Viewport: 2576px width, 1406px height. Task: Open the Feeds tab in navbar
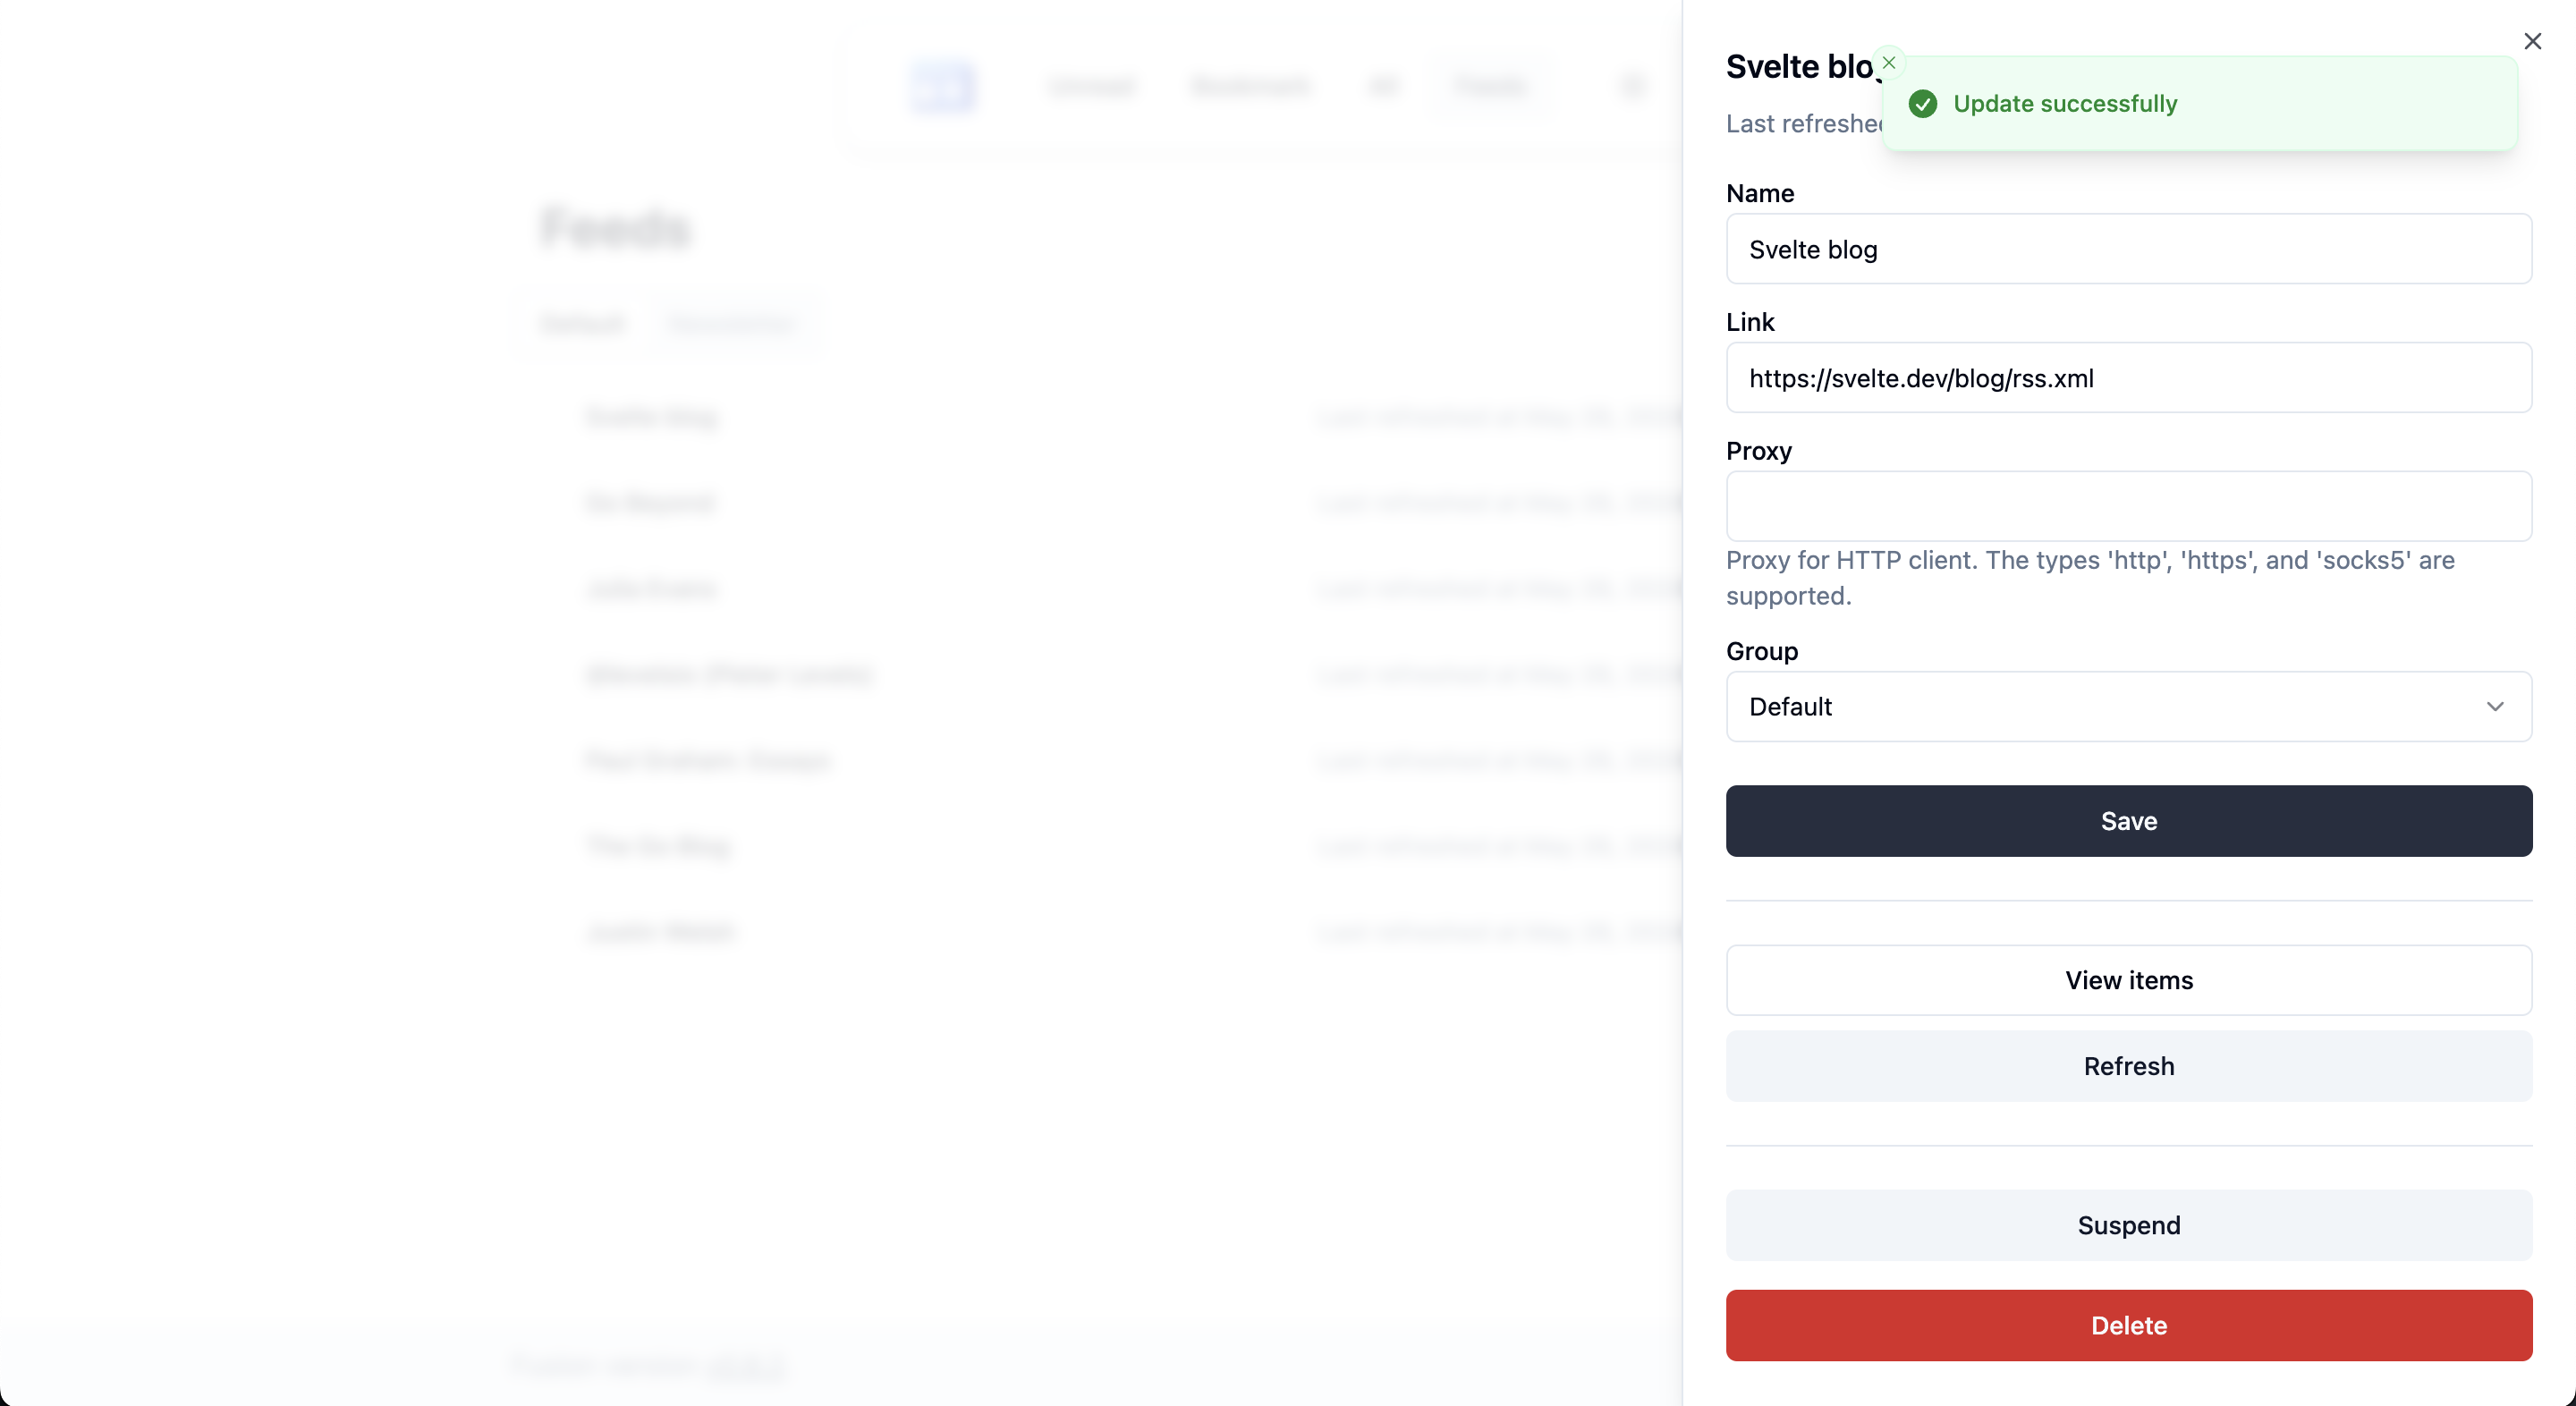tap(1490, 87)
